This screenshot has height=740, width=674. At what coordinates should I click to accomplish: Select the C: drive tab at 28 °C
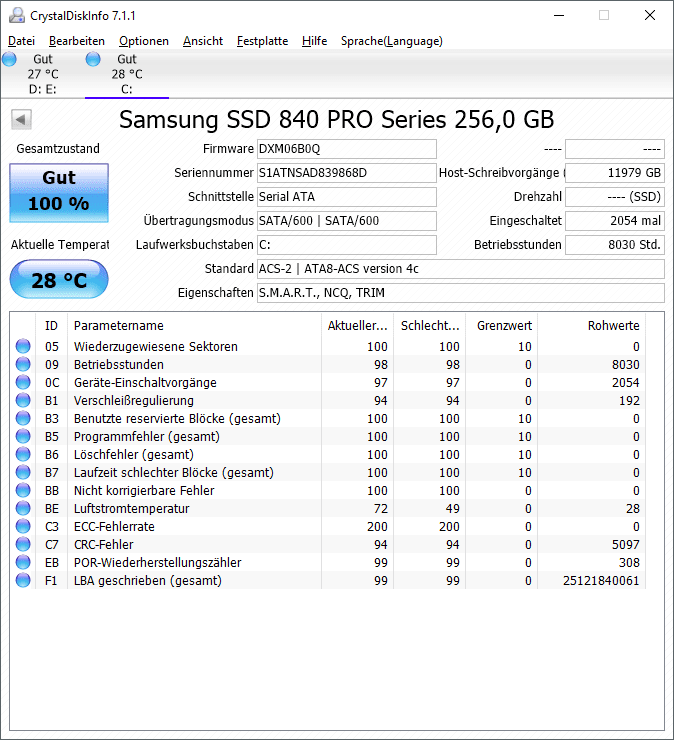pyautogui.click(x=127, y=74)
